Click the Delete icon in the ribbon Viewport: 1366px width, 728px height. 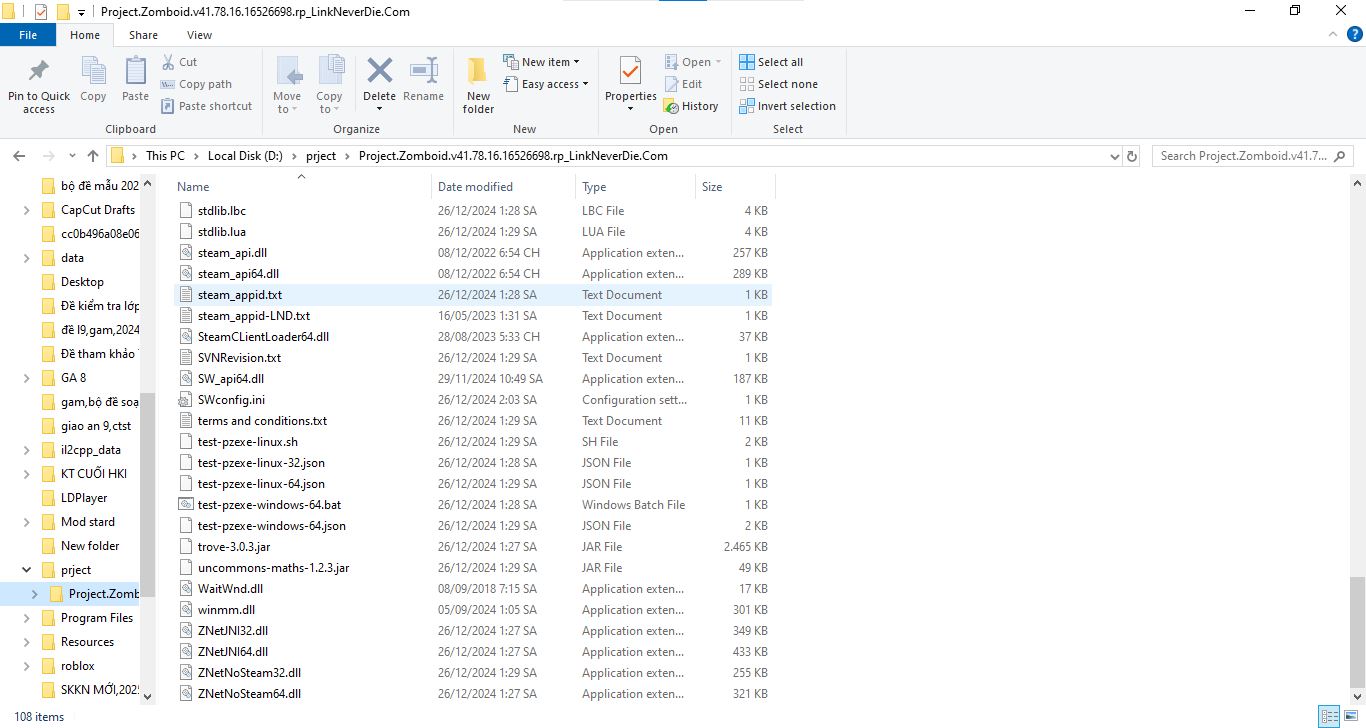(x=379, y=71)
